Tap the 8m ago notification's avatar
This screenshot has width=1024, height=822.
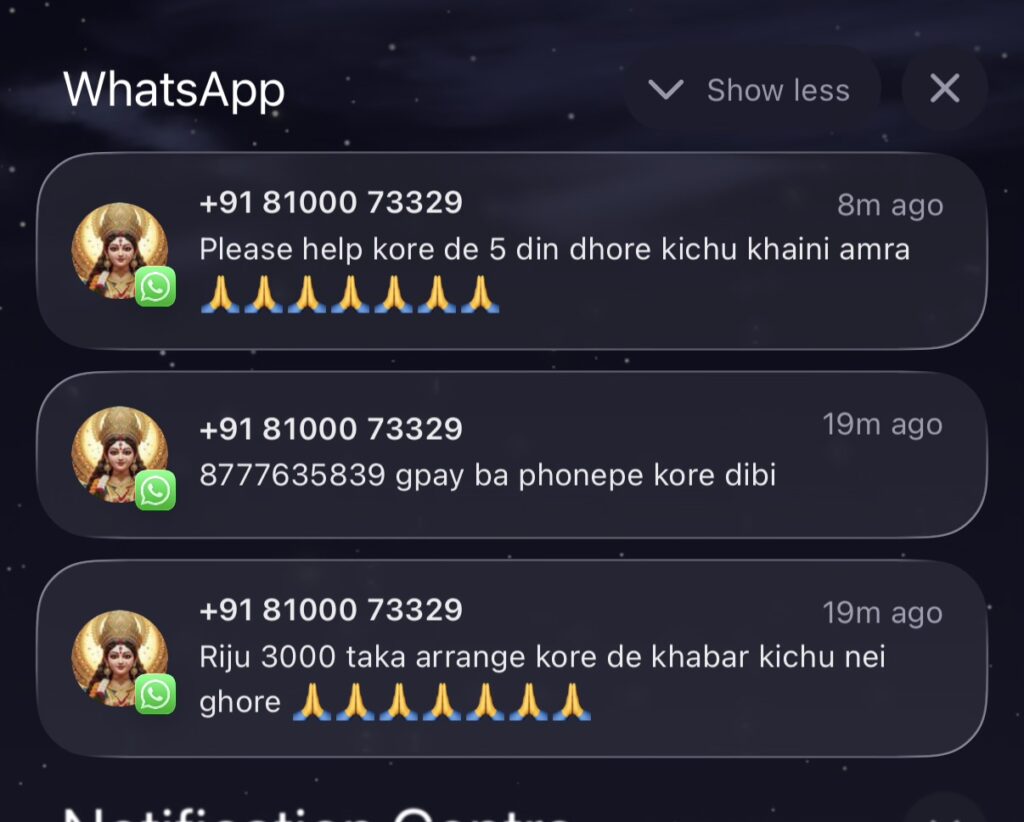(x=120, y=251)
